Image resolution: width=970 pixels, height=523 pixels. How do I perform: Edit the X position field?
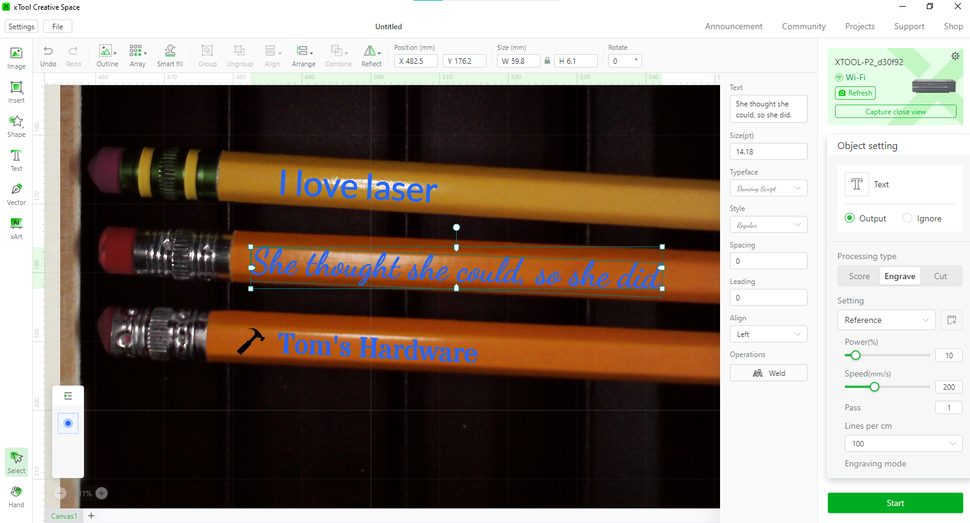pos(416,61)
